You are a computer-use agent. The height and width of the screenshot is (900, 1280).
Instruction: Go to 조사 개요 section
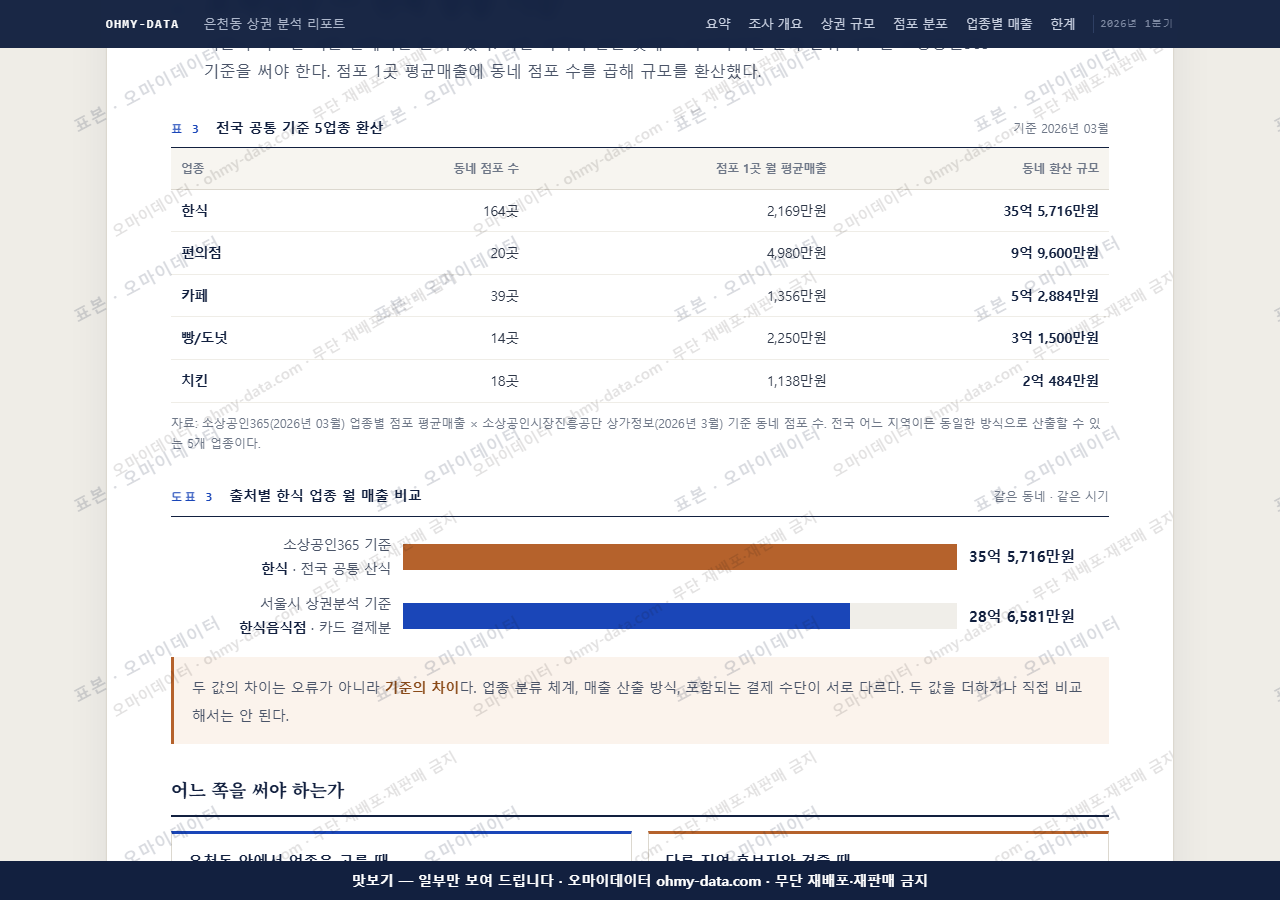tap(776, 24)
